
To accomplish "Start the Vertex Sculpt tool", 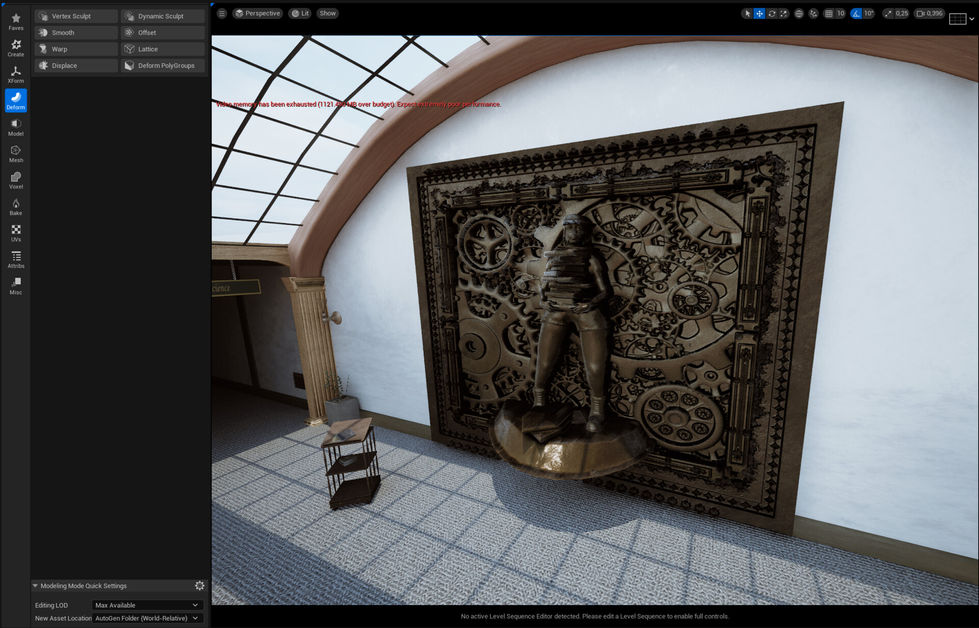I will pyautogui.click(x=76, y=16).
